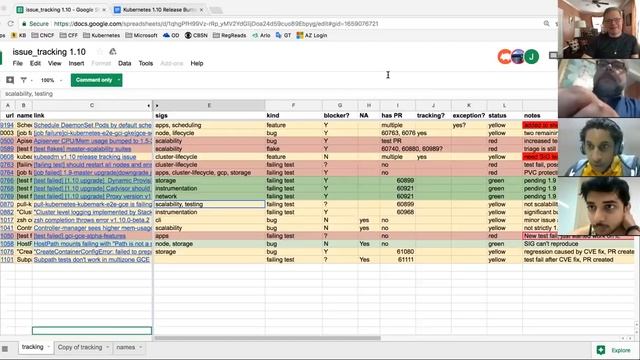
Task: Open the KB bookmark
Action: (18, 36)
